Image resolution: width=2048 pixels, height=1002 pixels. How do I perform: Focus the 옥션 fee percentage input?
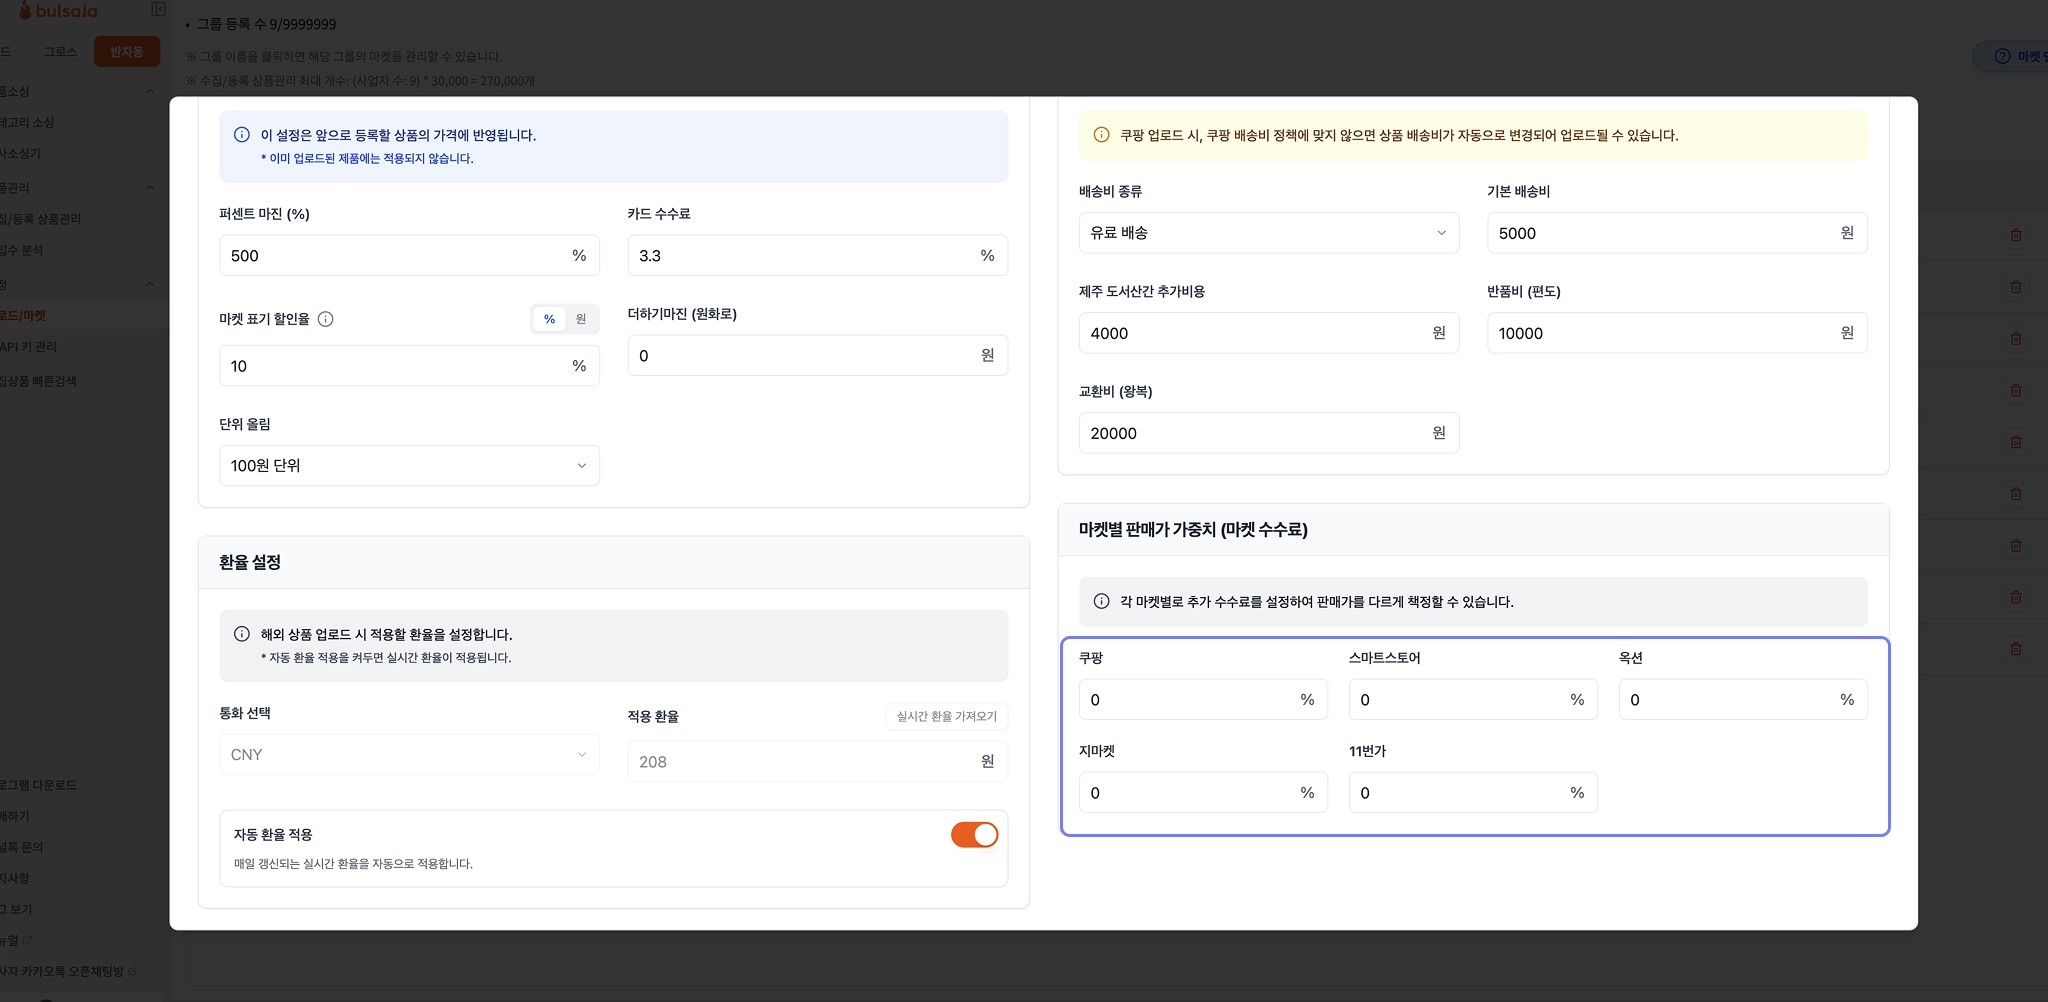pos(1743,700)
